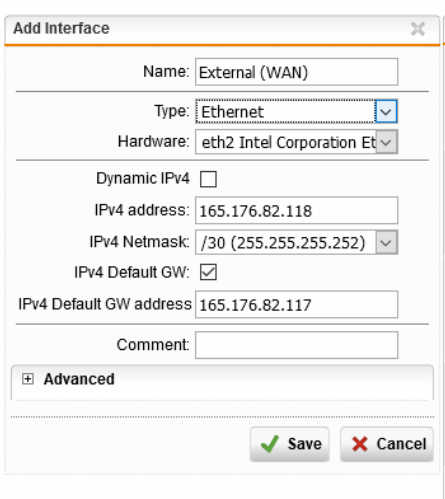Click the Save button label
Image resolution: width=445 pixels, height=499 pixels.
tap(305, 444)
